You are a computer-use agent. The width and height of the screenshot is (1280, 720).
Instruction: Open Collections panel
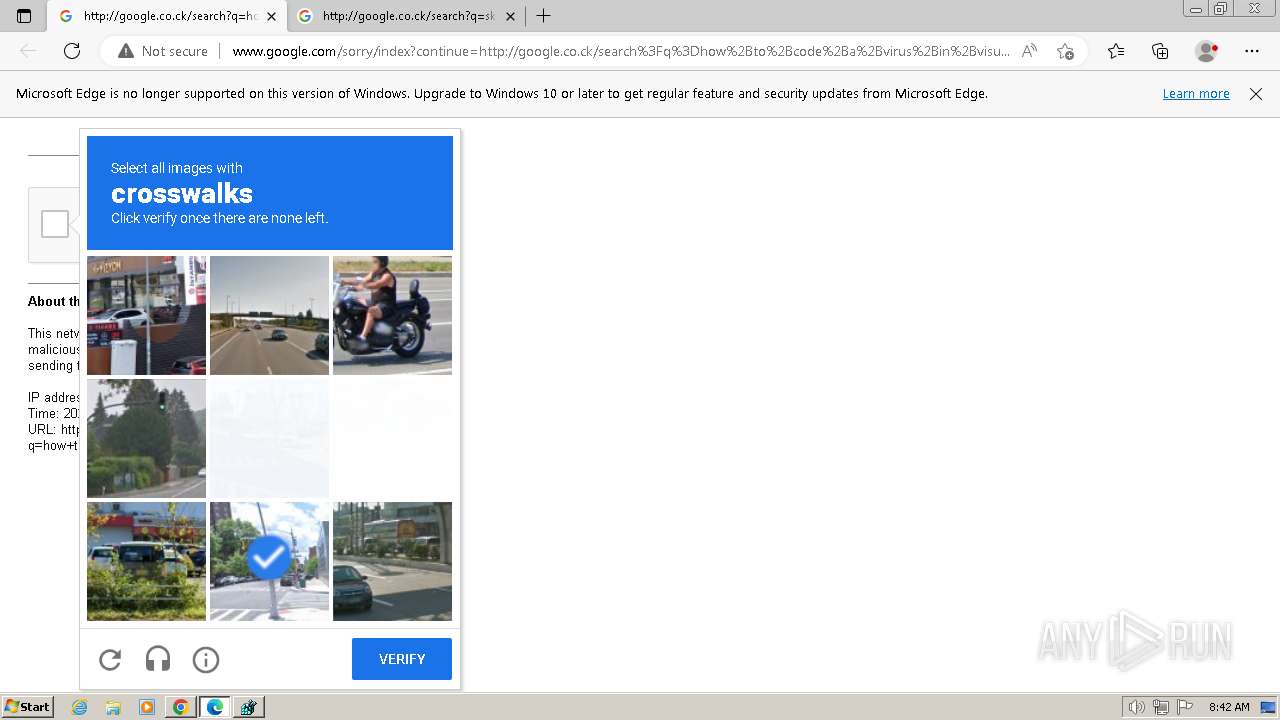click(x=1160, y=51)
